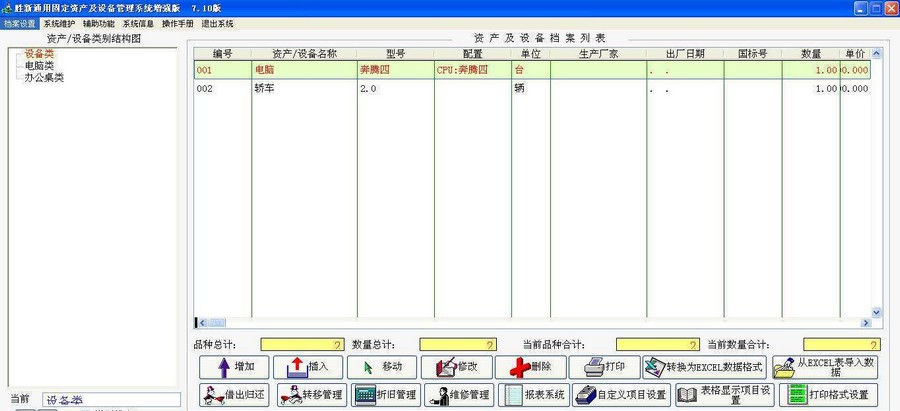Open 转移管理 transfer management
The image size is (900, 411).
pyautogui.click(x=312, y=395)
